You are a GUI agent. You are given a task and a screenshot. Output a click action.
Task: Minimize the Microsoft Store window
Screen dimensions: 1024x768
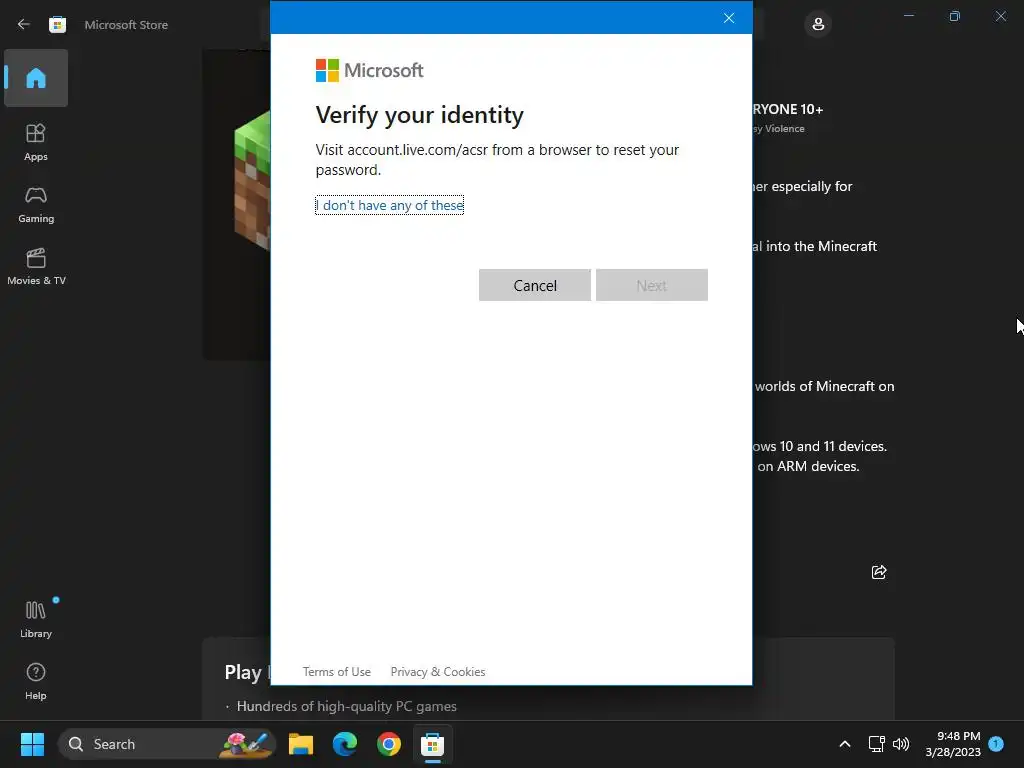coord(908,16)
